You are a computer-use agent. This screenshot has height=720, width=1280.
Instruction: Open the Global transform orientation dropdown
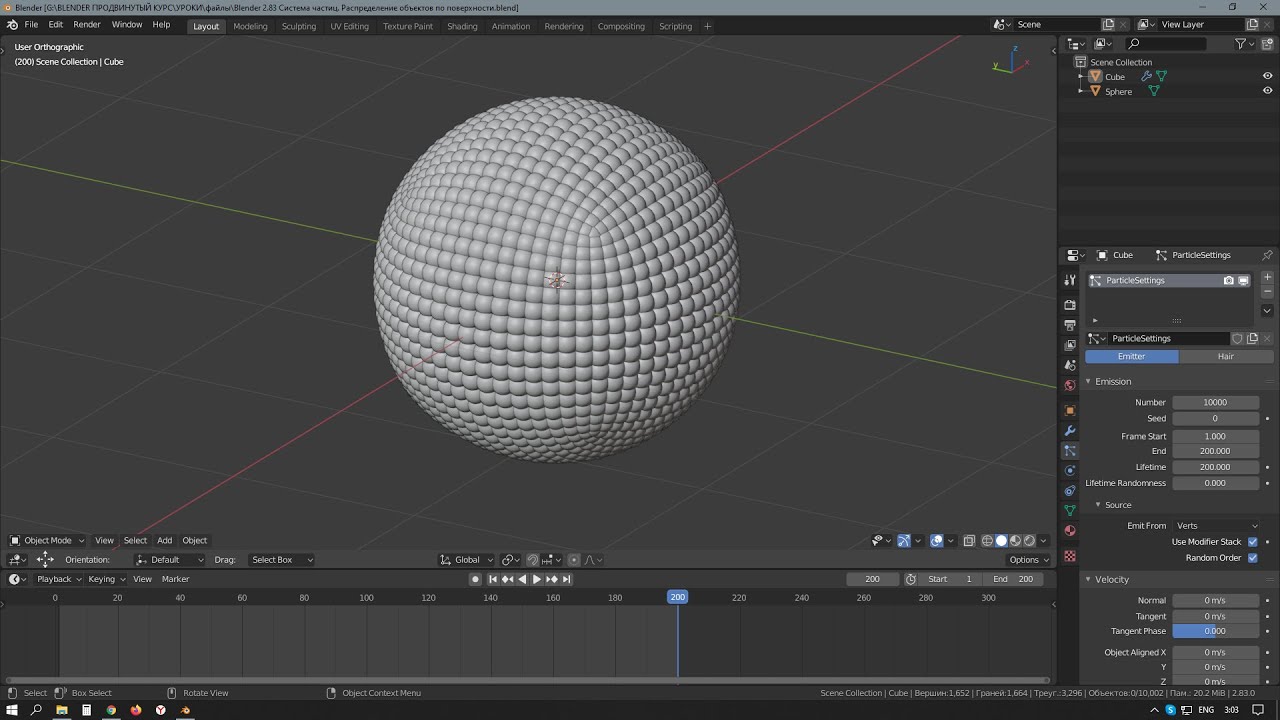[467, 560]
